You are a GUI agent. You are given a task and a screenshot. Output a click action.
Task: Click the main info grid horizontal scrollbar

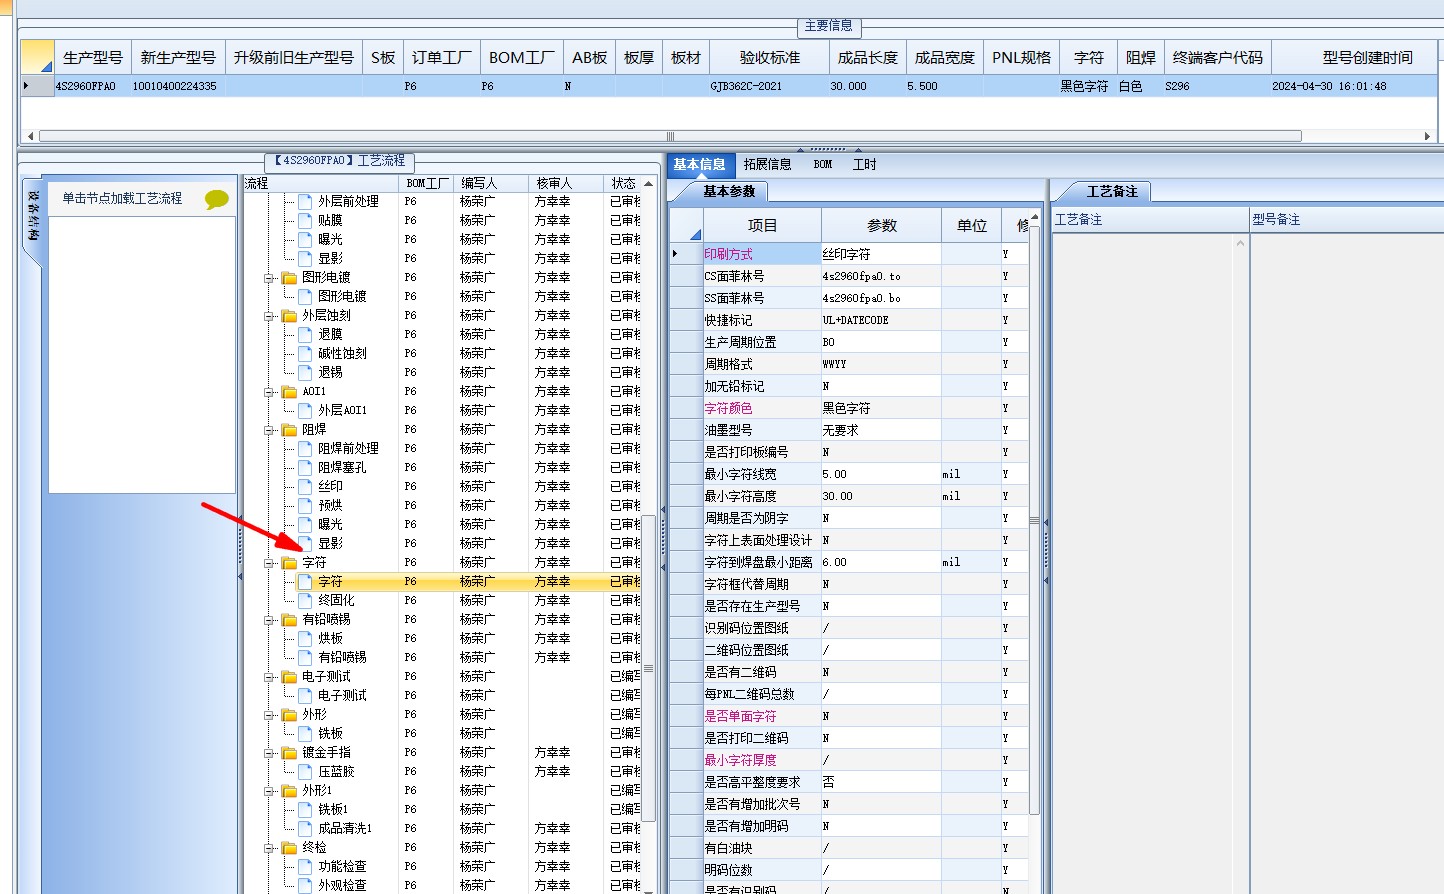(x=670, y=136)
